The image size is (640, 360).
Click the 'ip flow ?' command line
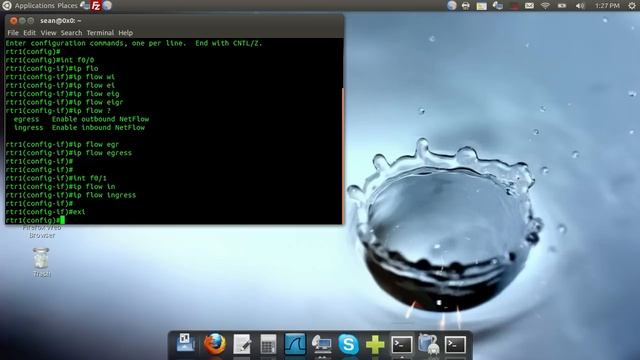click(x=58, y=111)
